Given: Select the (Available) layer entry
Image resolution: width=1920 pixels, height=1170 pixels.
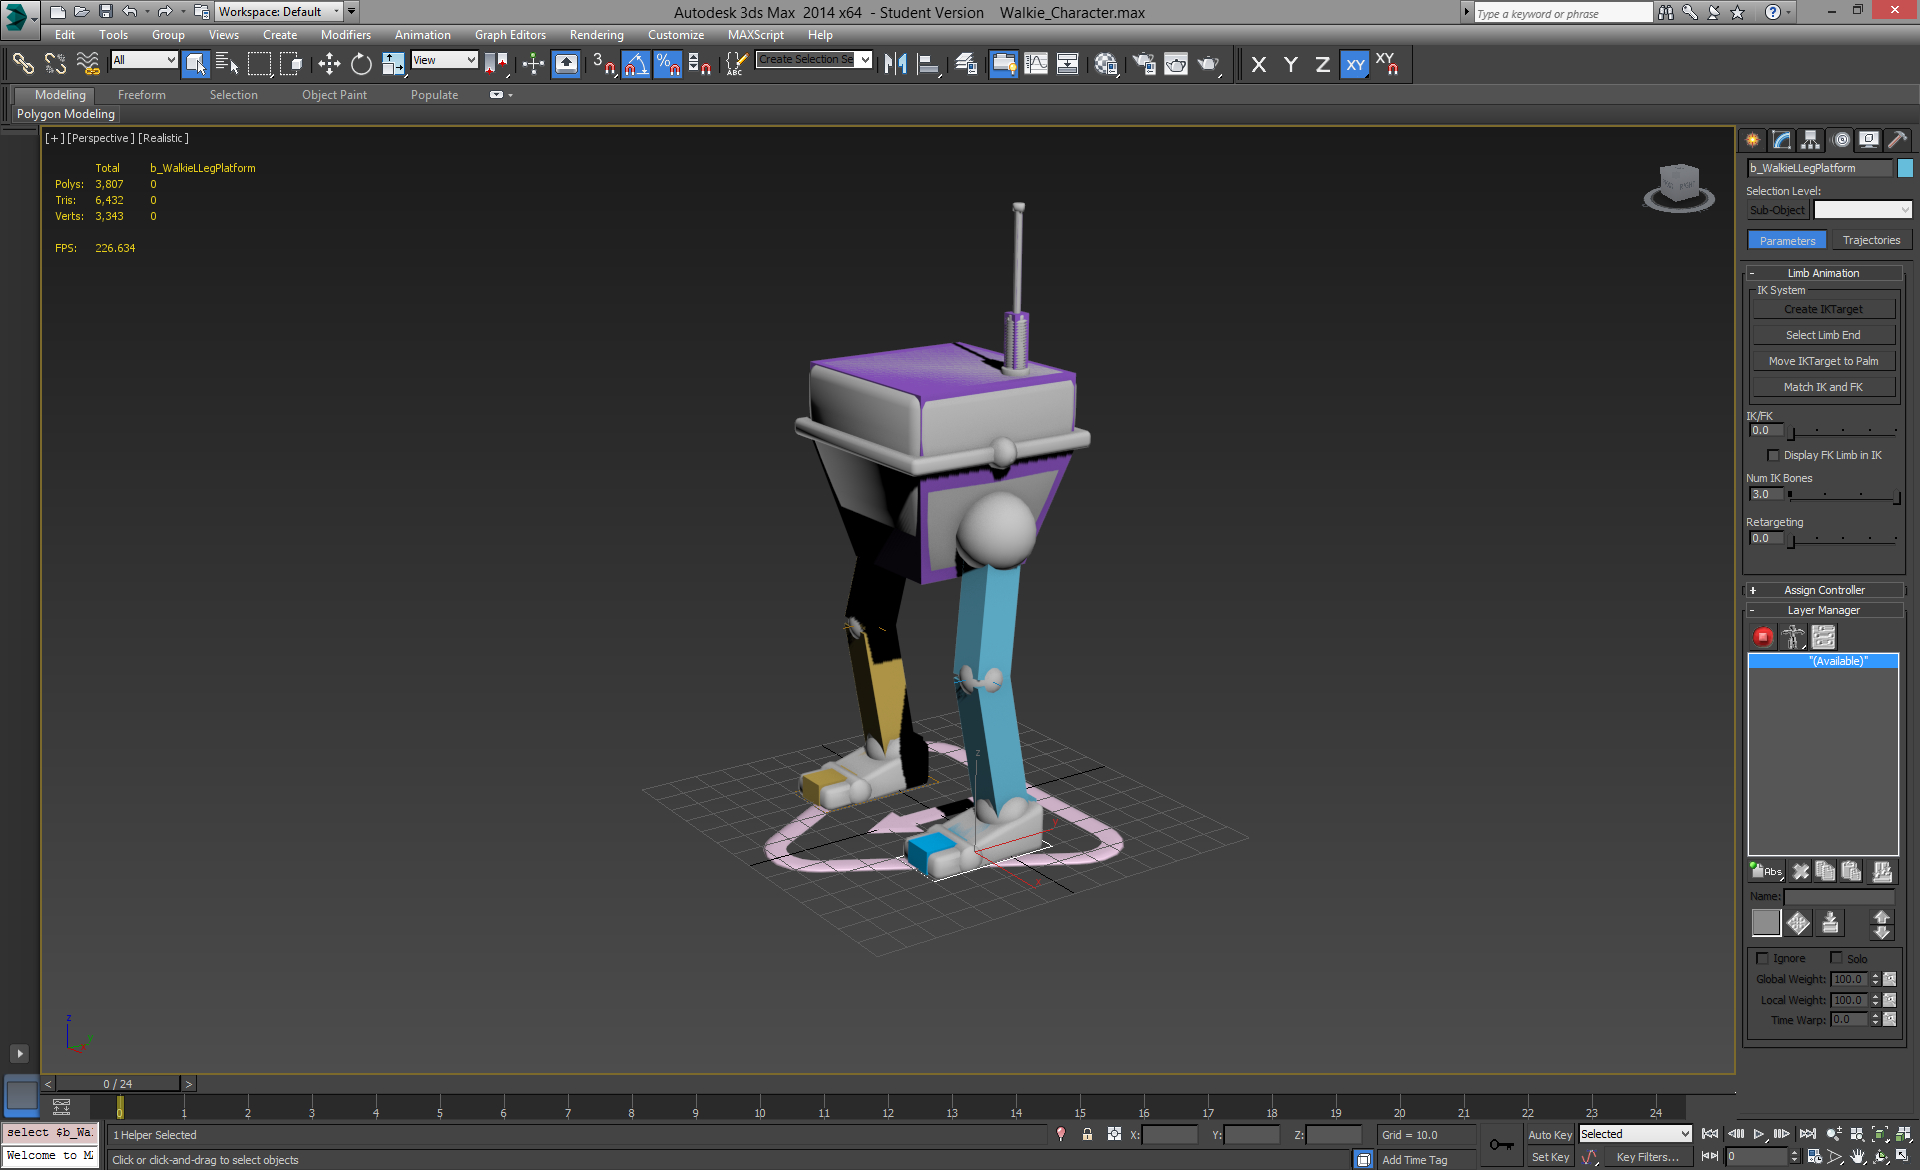Looking at the screenshot, I should pyautogui.click(x=1823, y=661).
